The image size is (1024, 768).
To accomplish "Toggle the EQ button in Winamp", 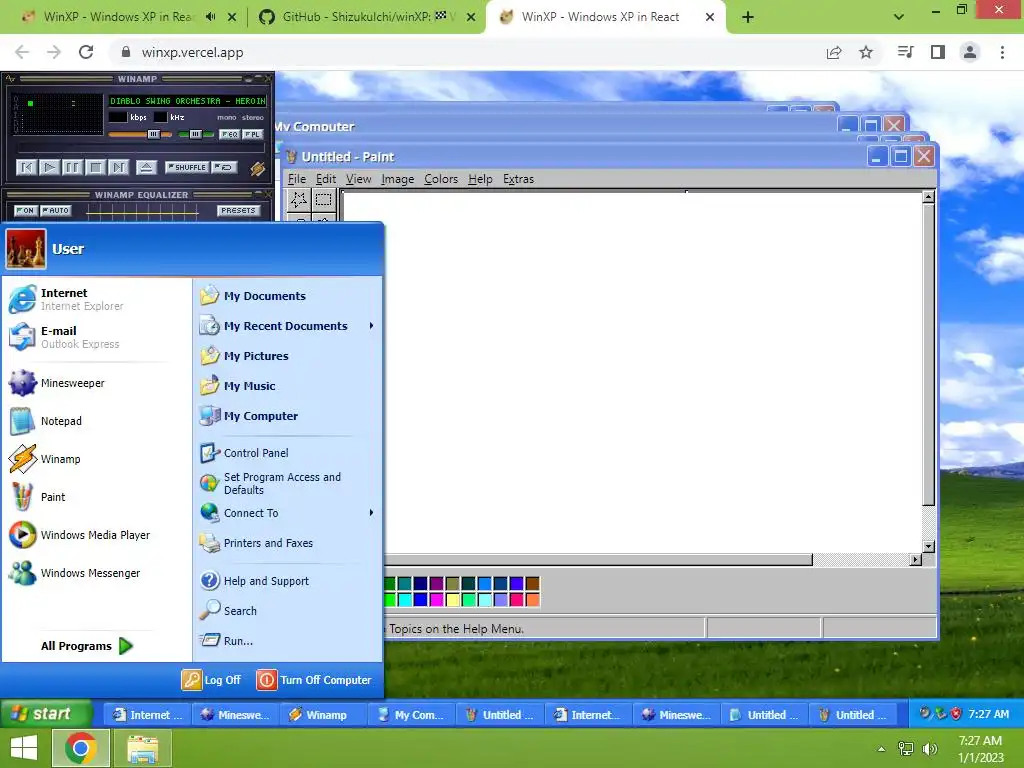I will (x=229, y=135).
